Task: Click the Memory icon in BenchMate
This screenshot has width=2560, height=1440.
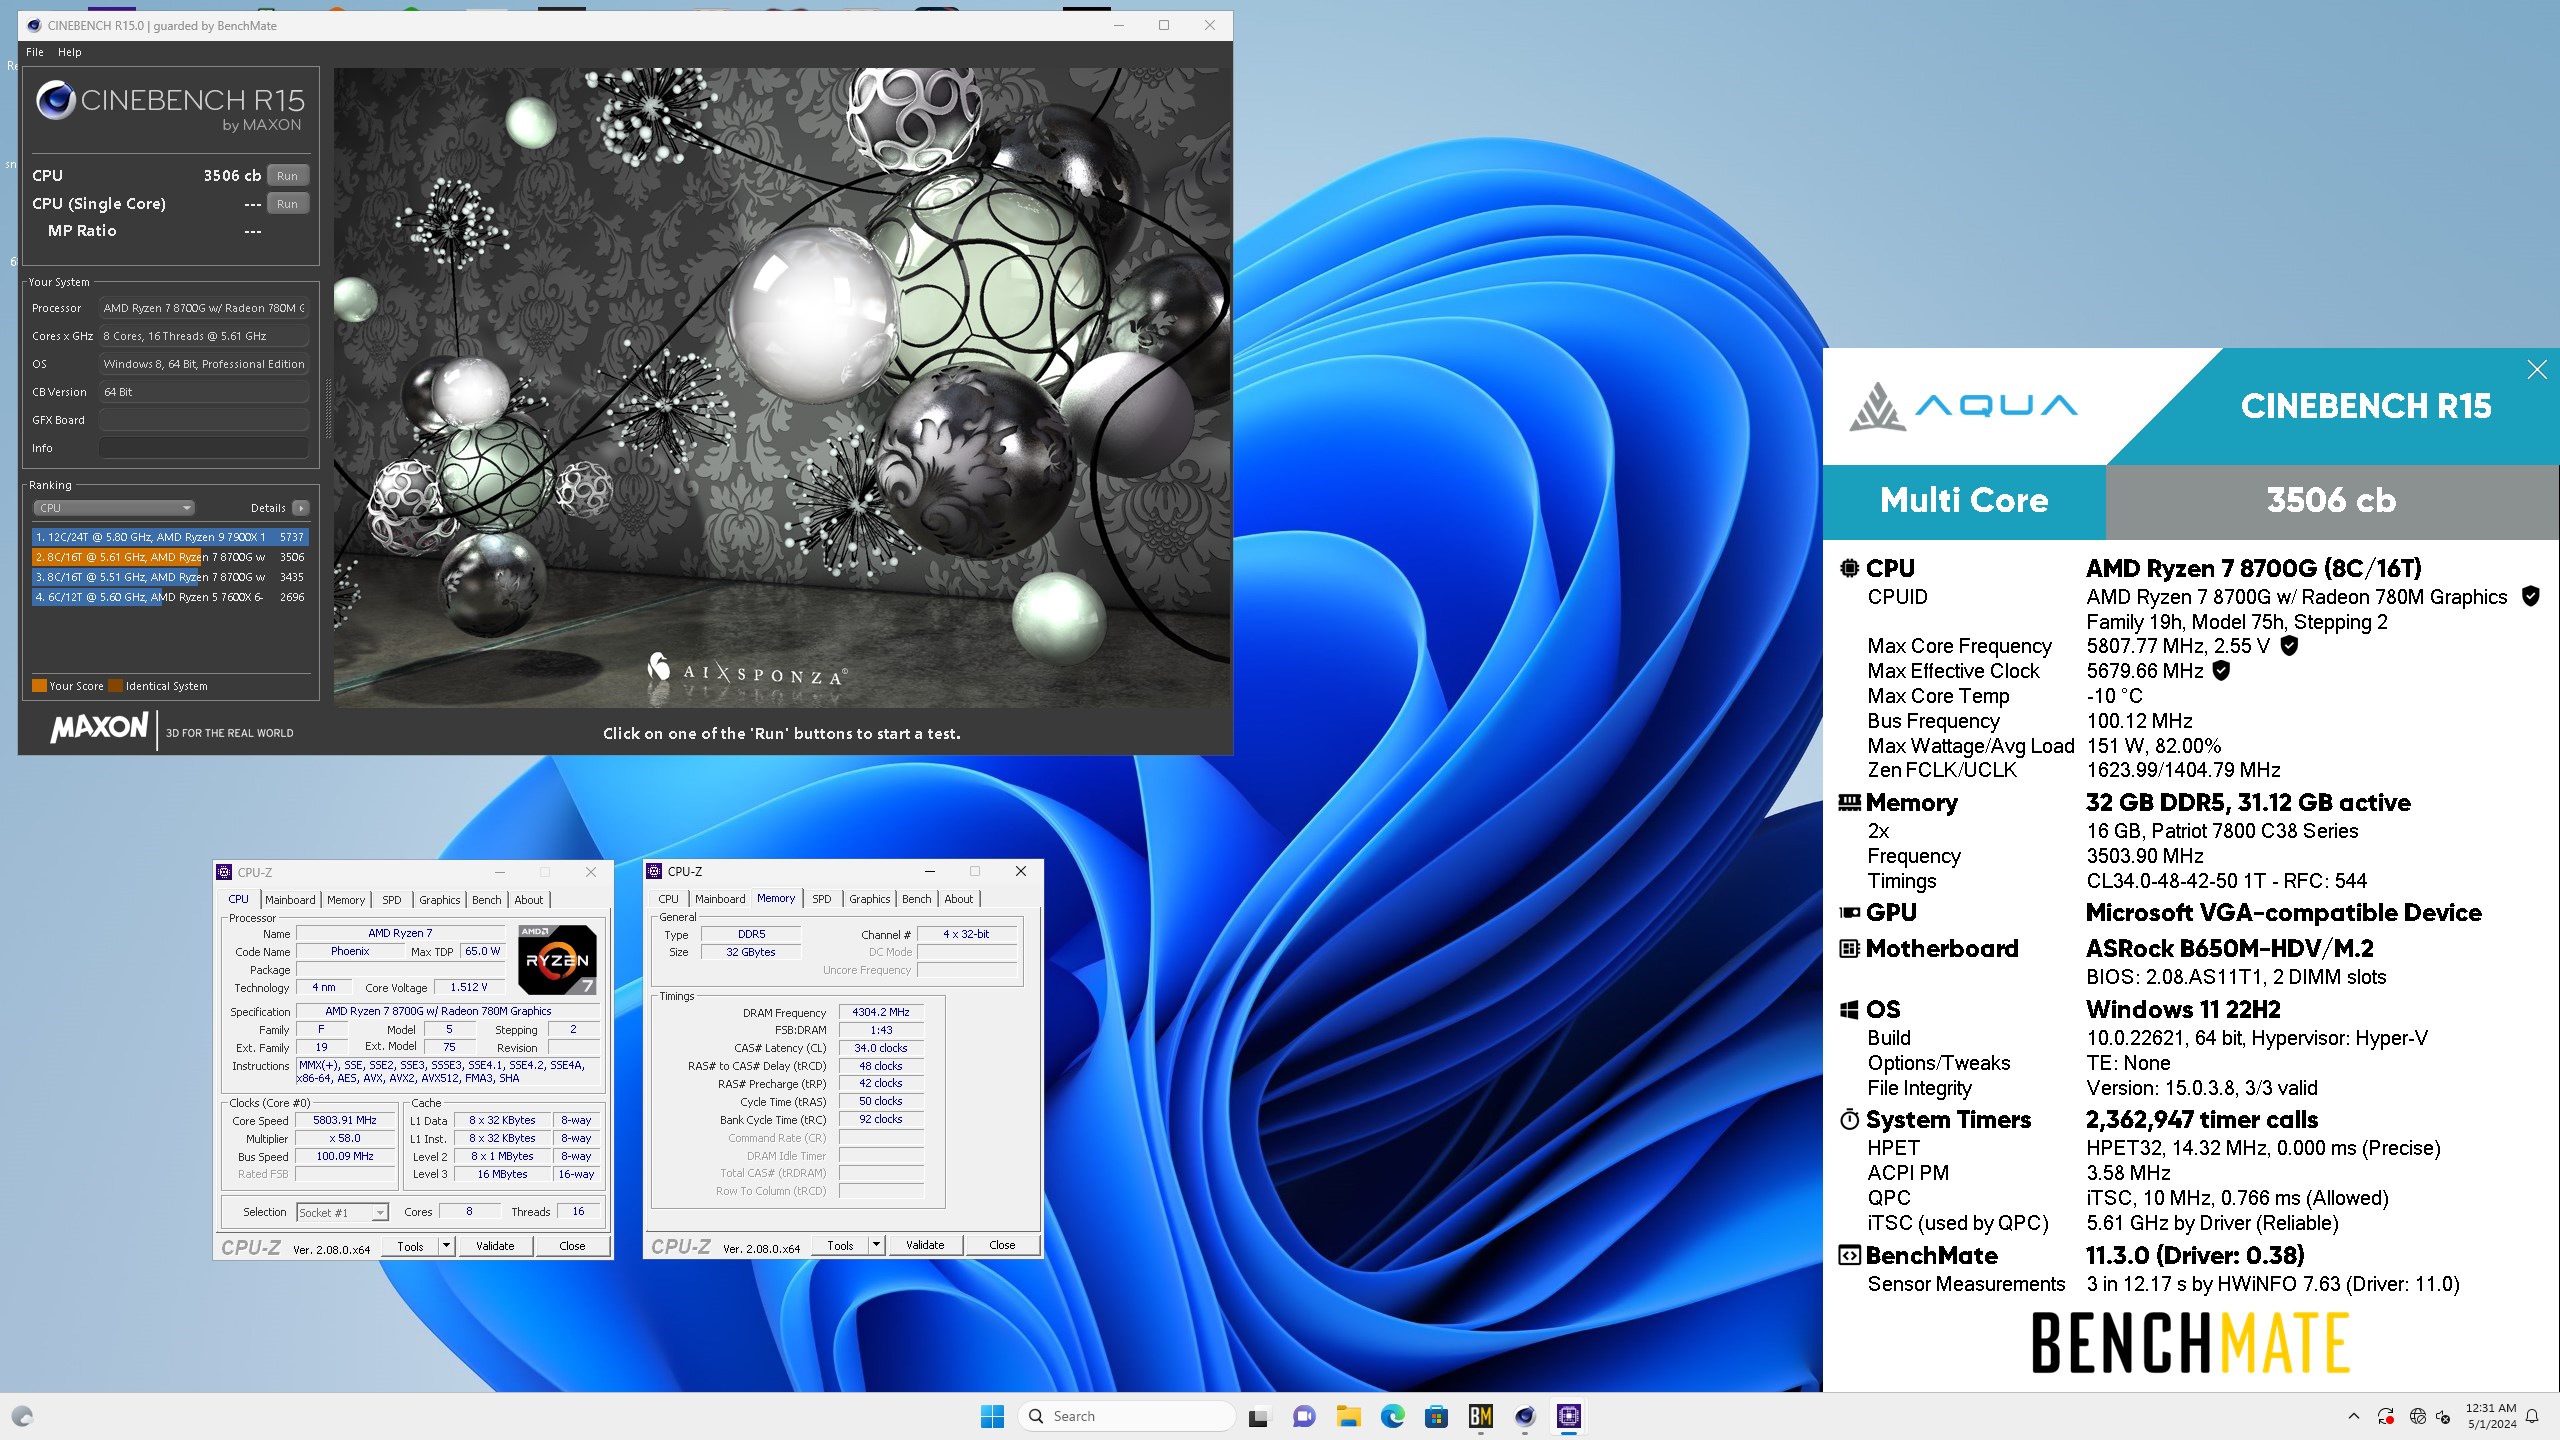Action: coord(1850,802)
